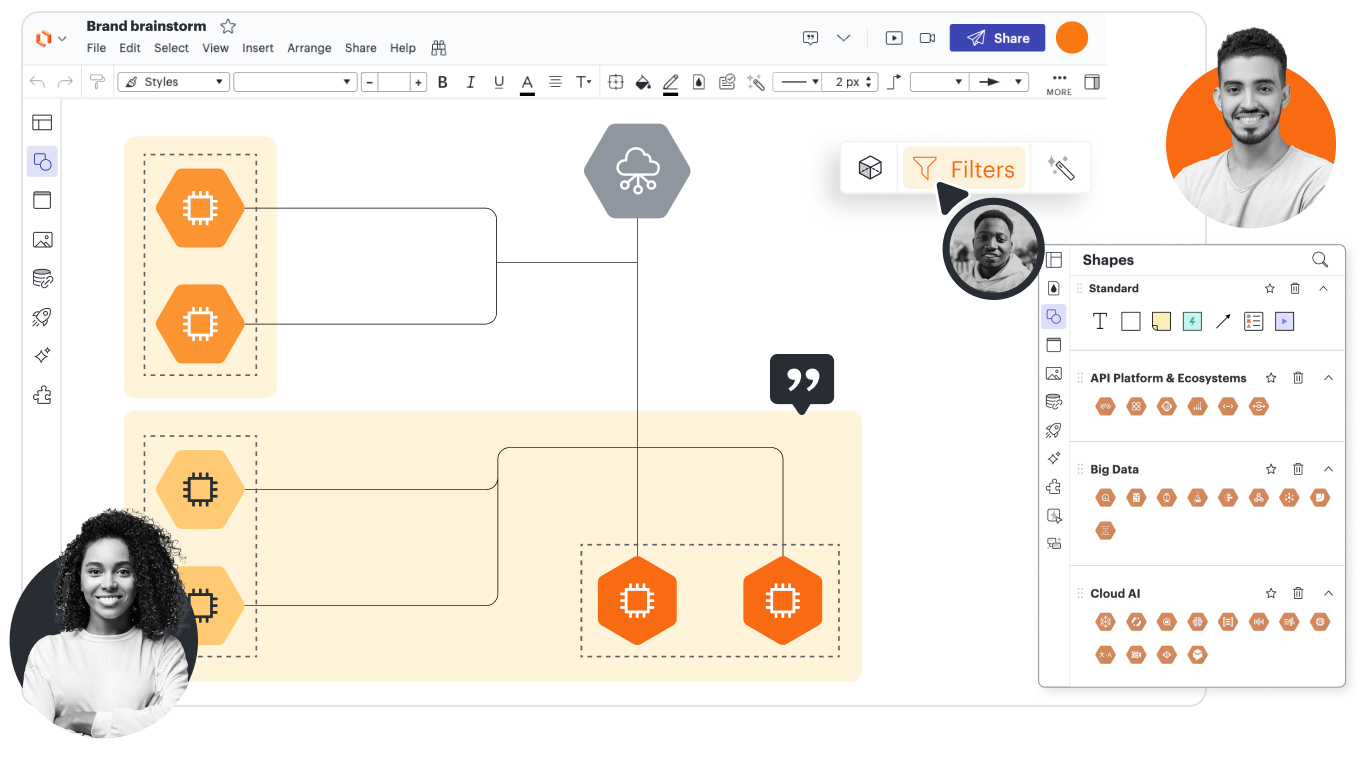Delete the Big Data shape library
This screenshot has width=1360, height=764.
coord(1298,469)
